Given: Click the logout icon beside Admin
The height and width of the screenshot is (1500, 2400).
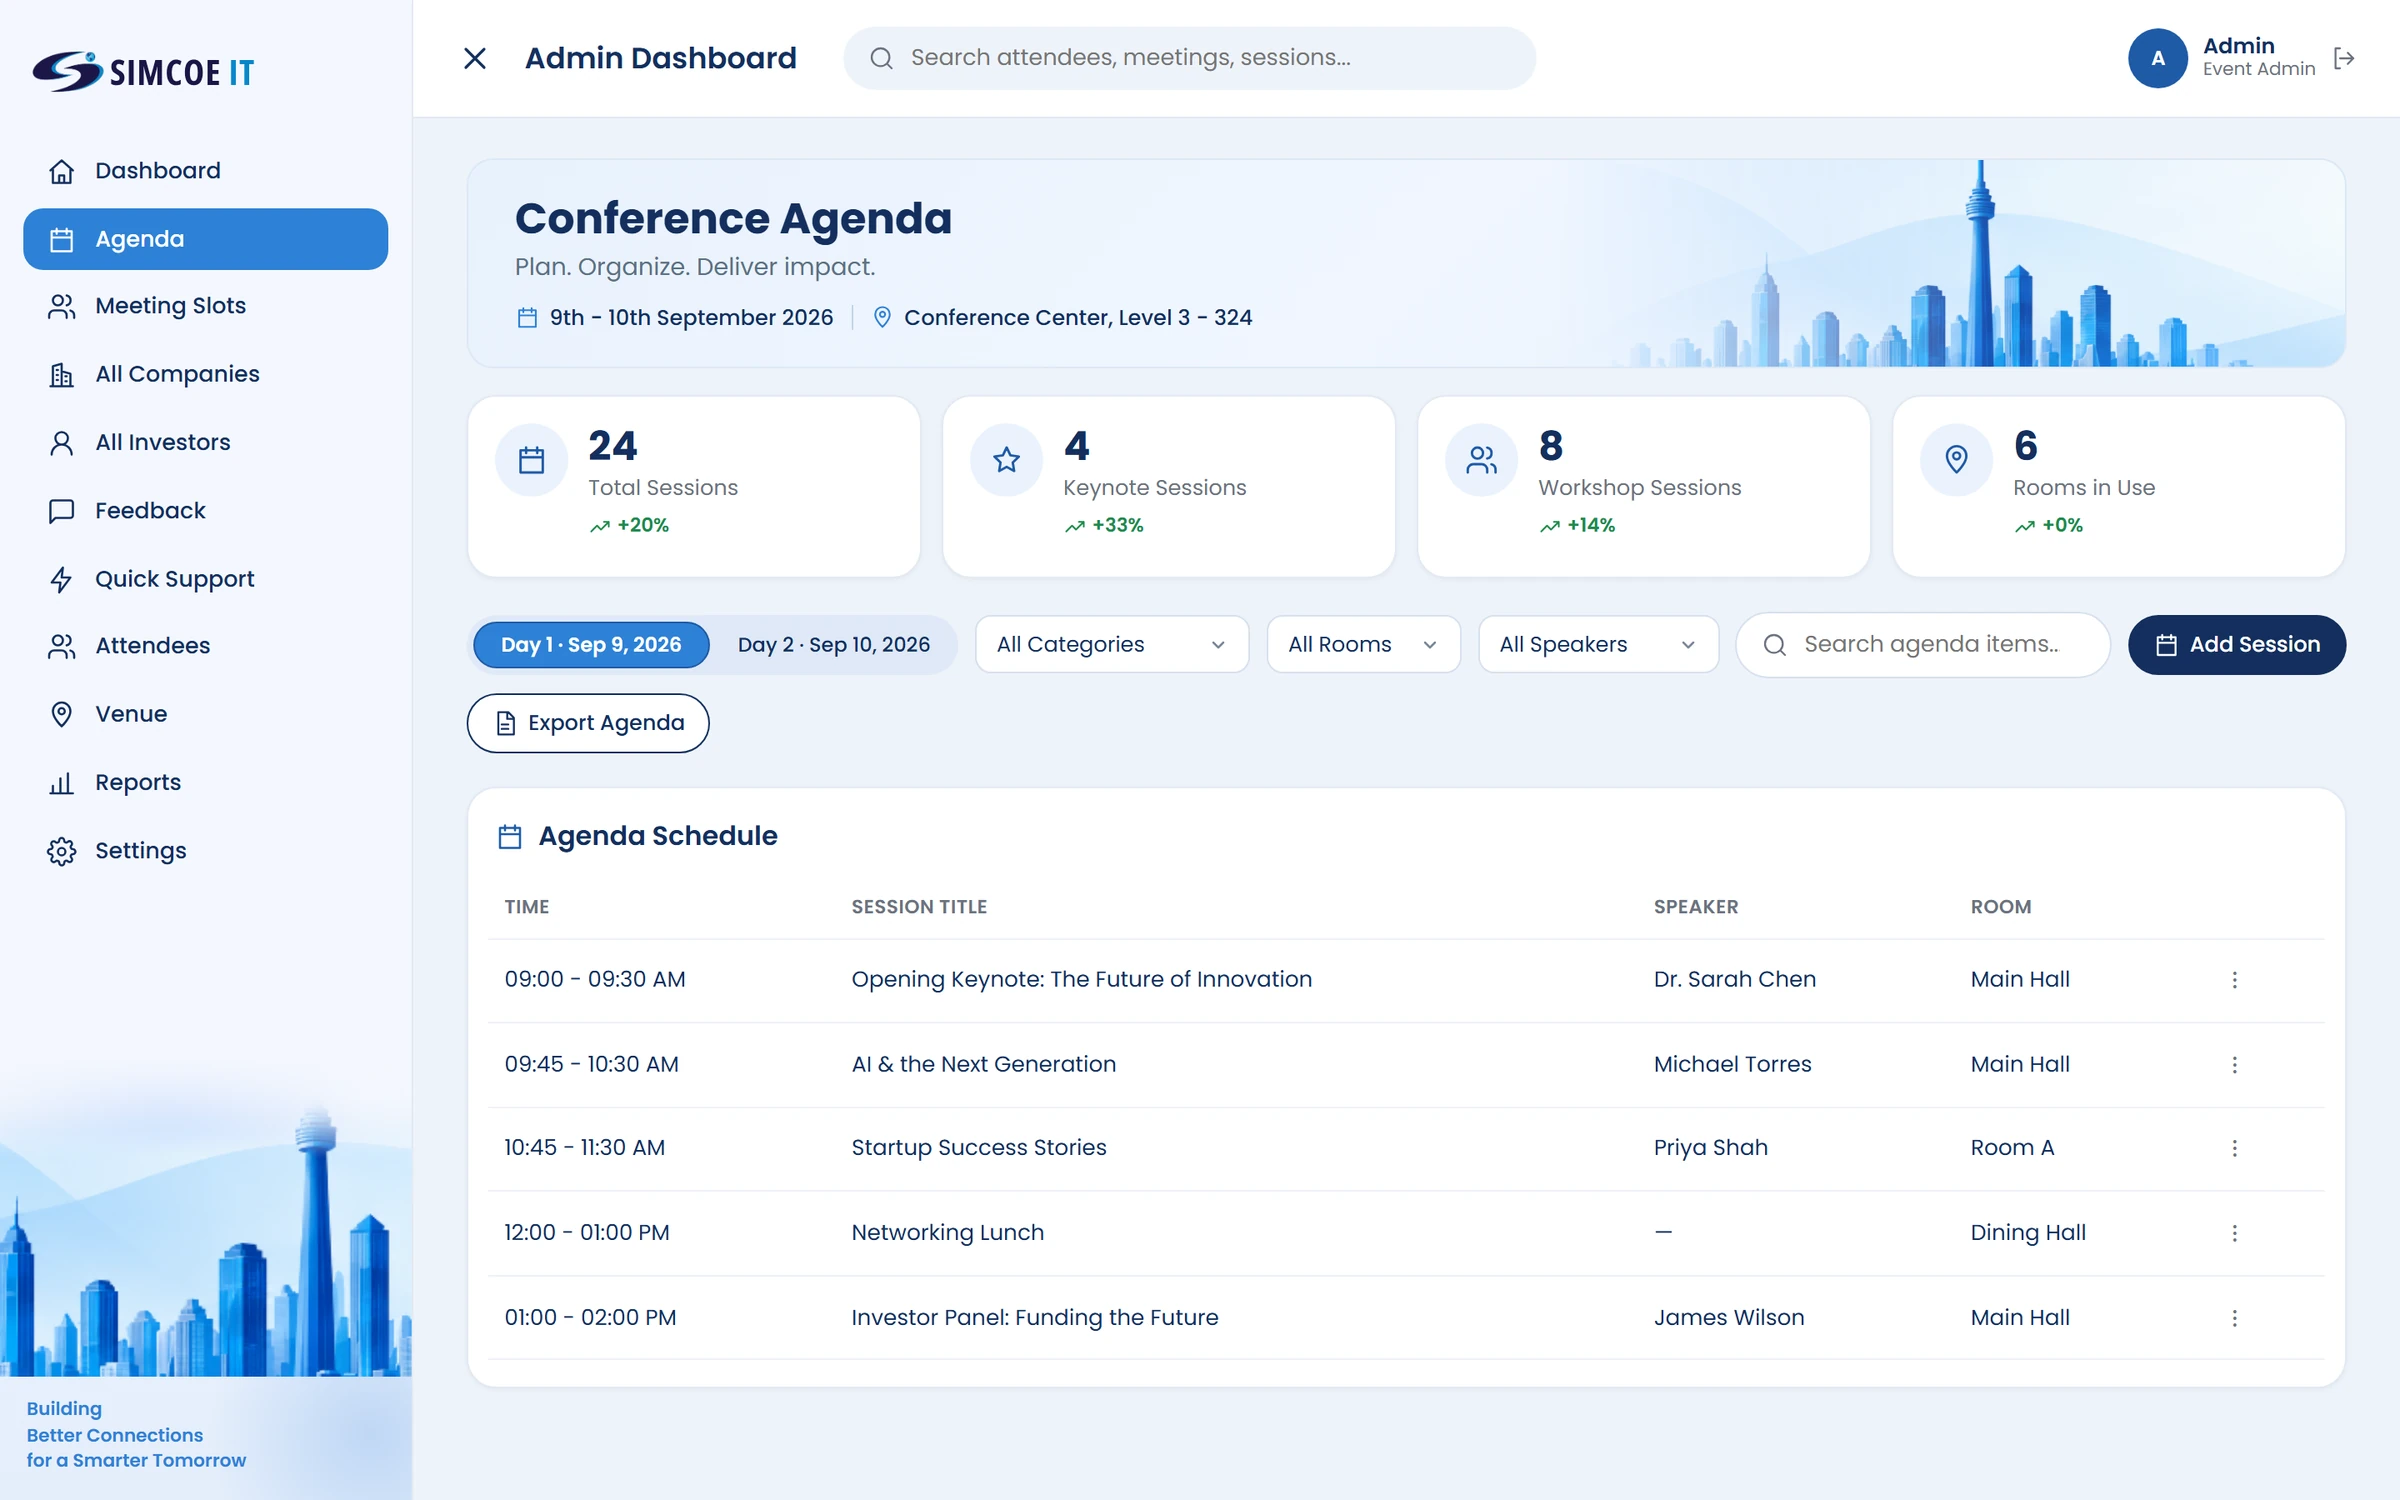Looking at the screenshot, I should click(2344, 58).
